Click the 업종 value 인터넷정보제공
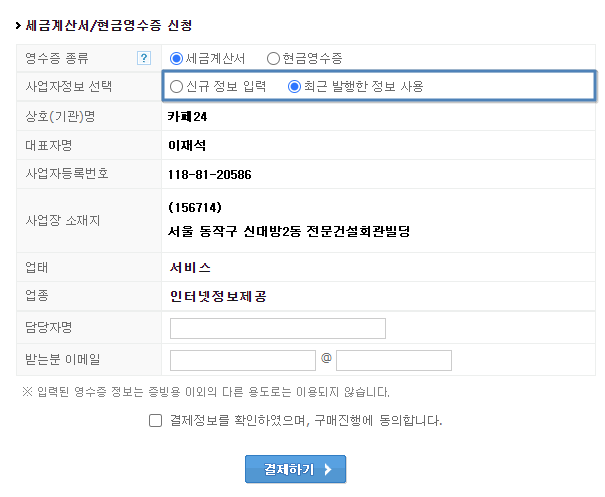This screenshot has height=497, width=605. pos(218,296)
